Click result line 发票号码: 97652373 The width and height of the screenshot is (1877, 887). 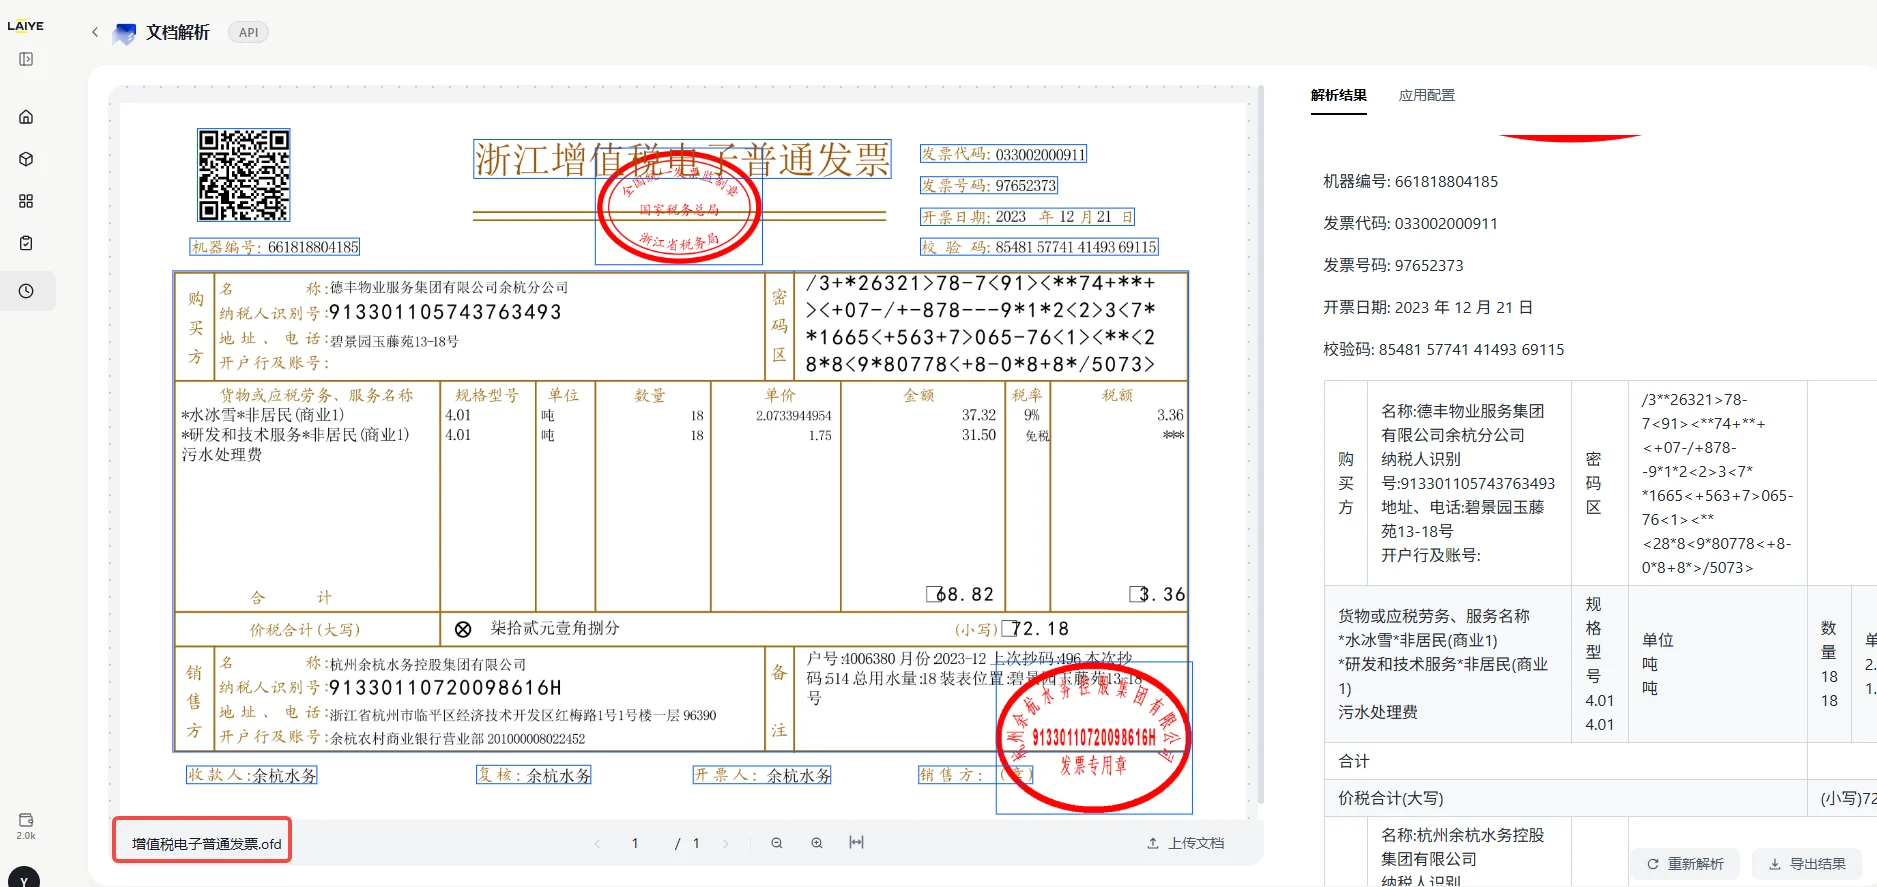coord(1393,265)
